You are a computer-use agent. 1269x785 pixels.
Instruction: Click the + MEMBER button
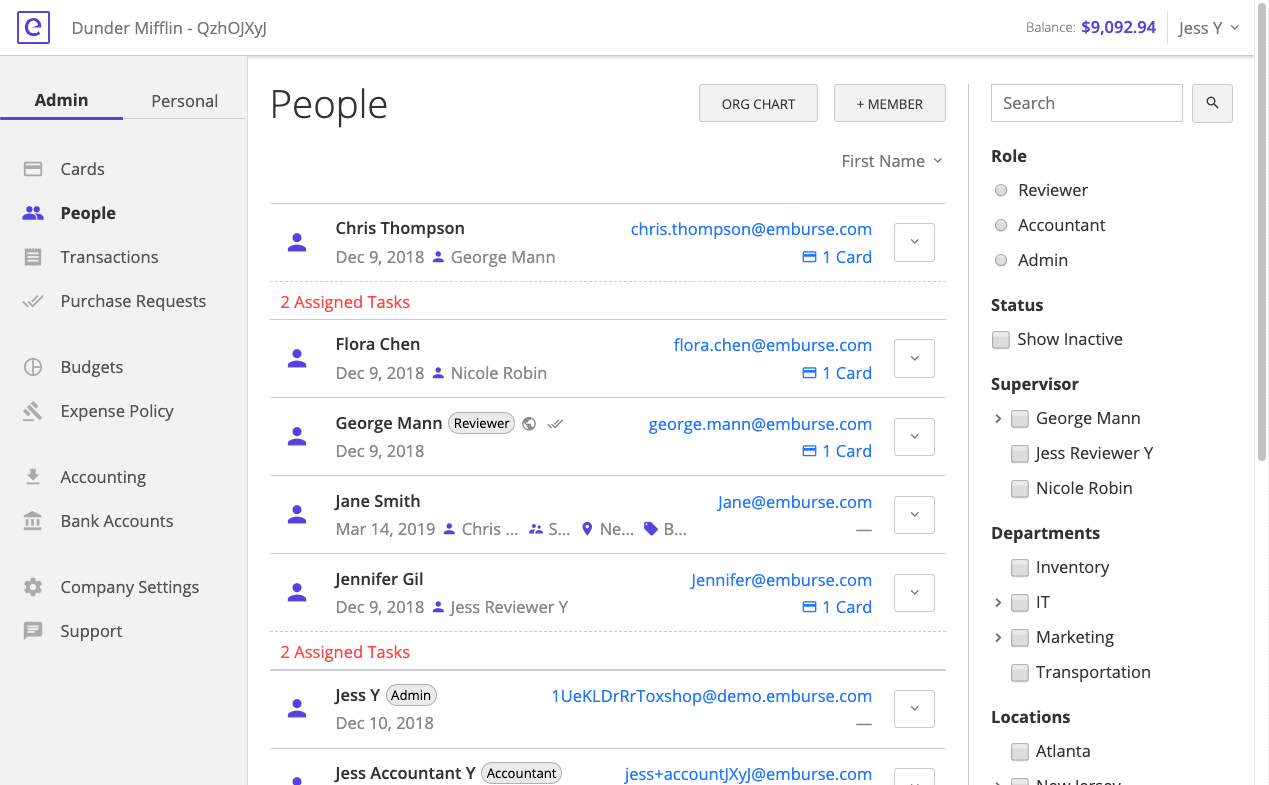(890, 103)
